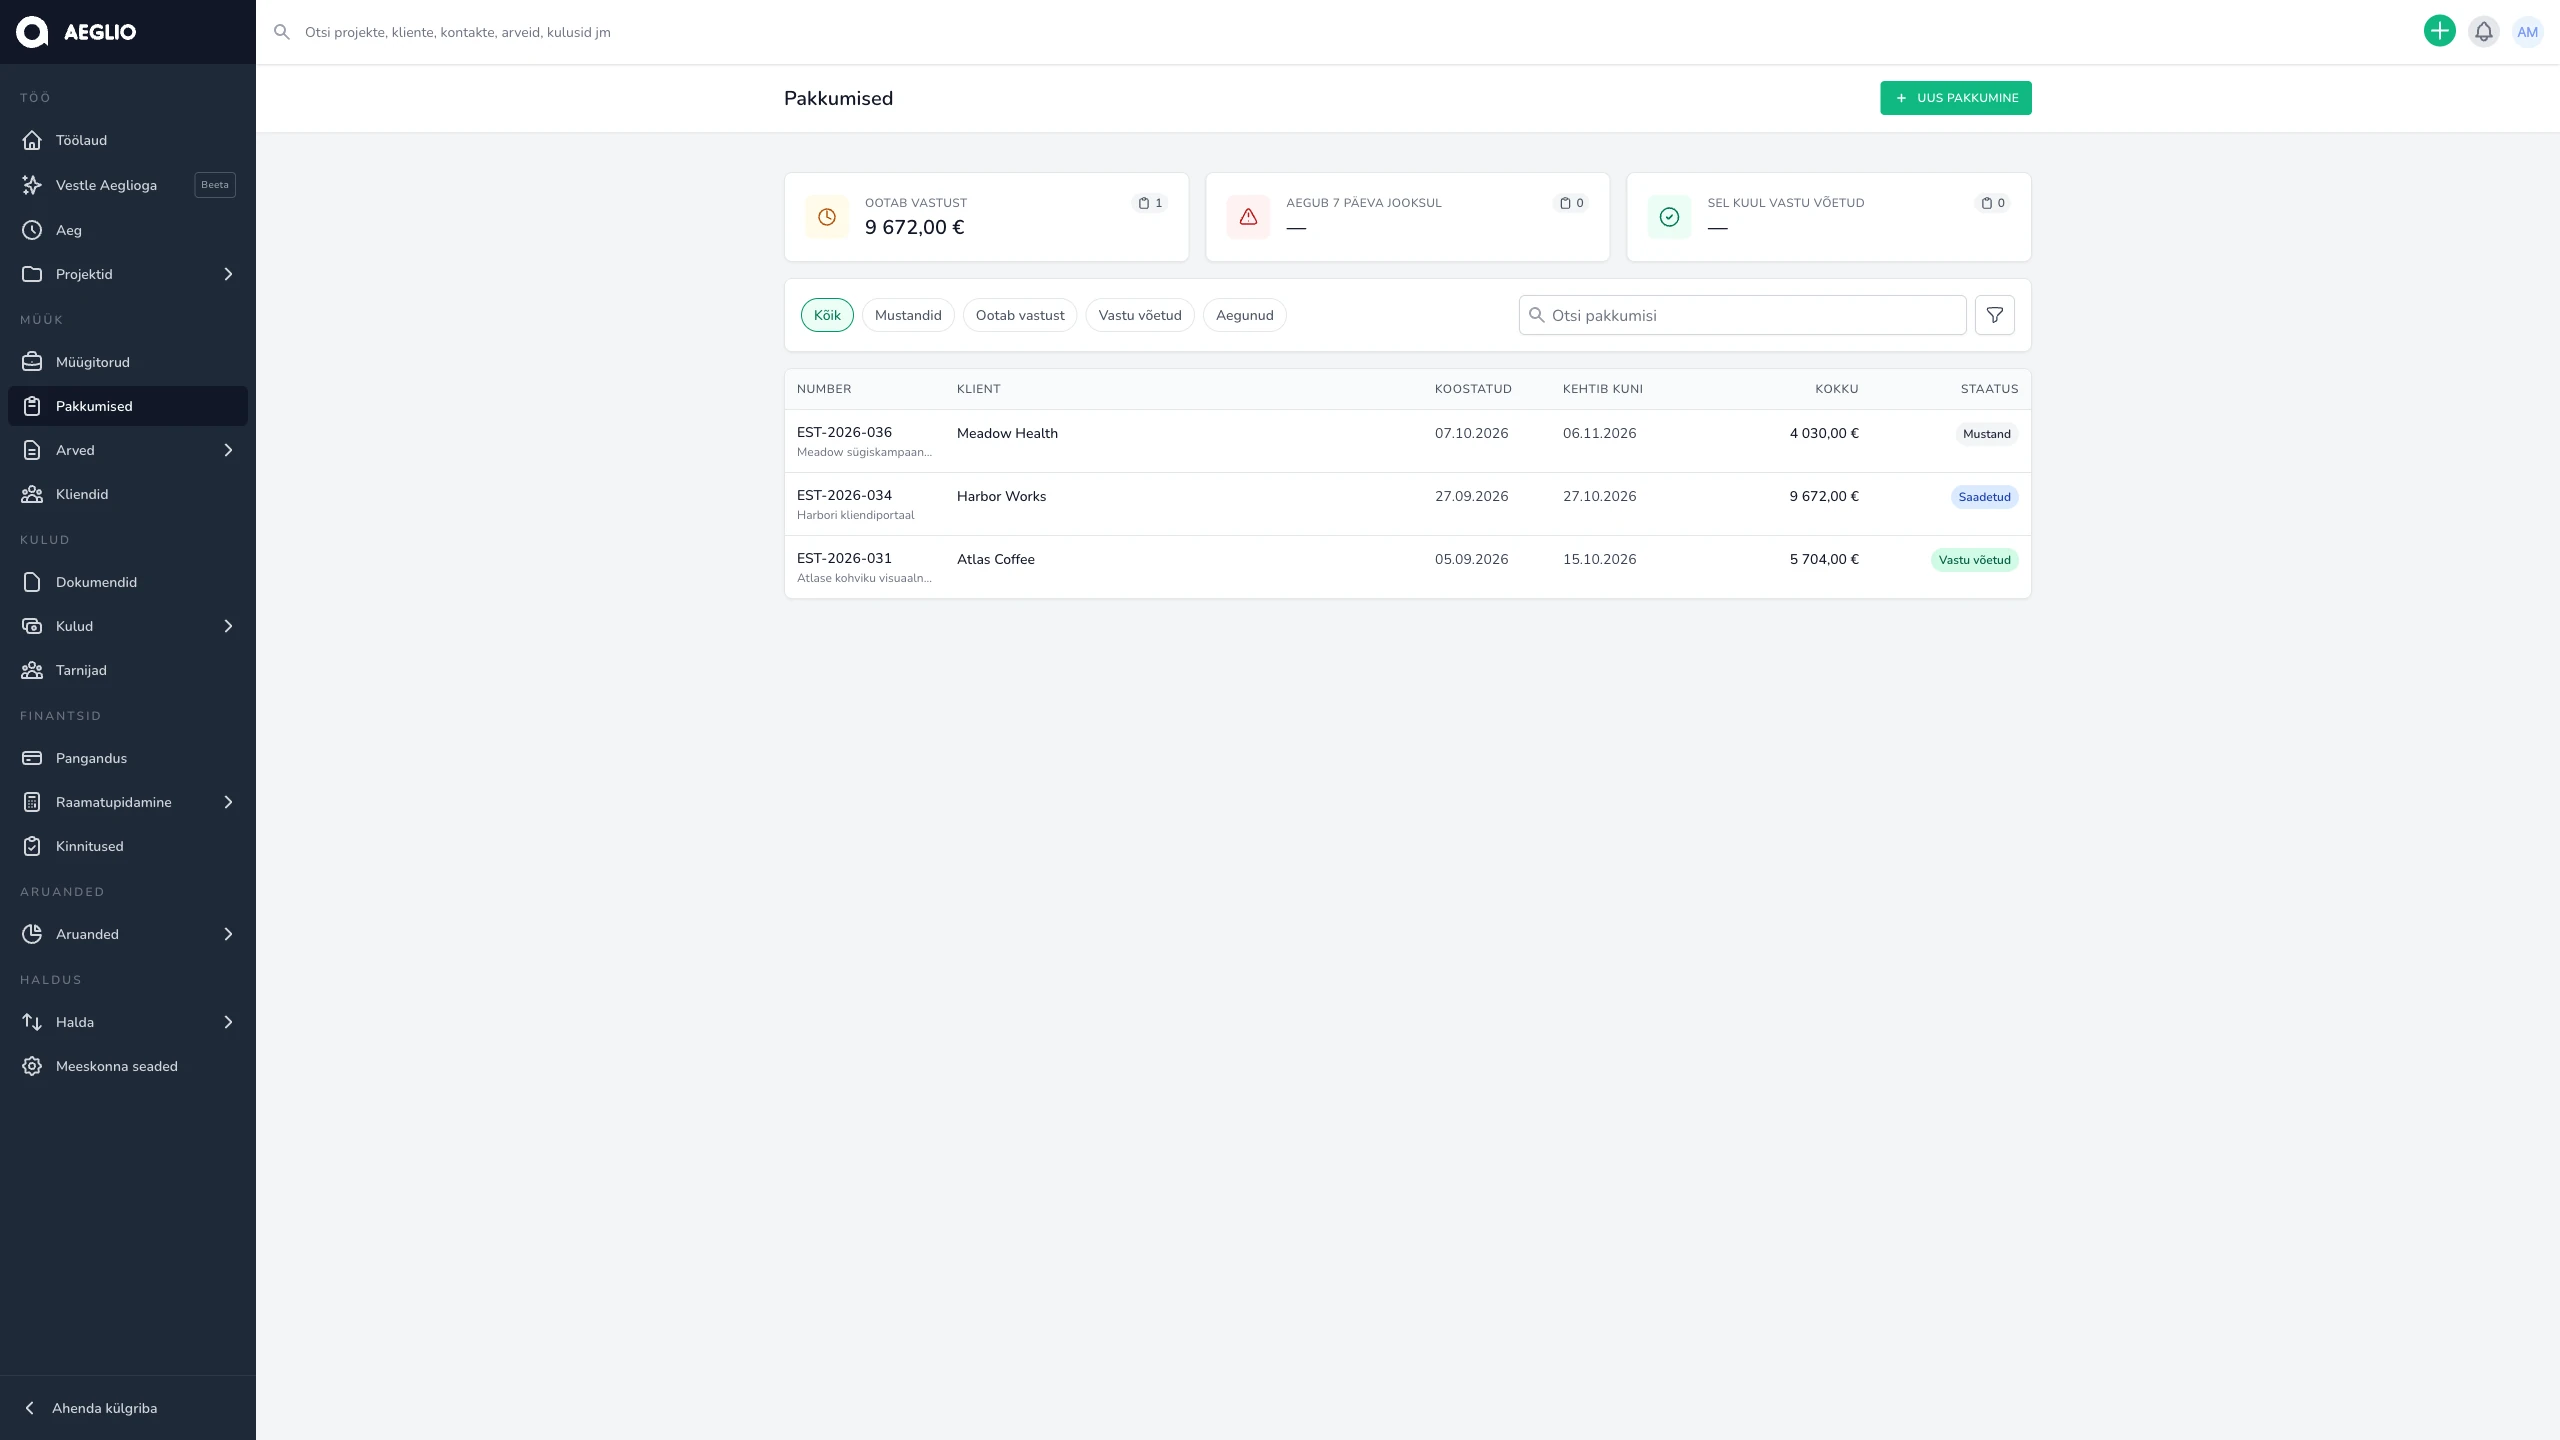Select the Kinnitused clipboard-check icon
2560x1440 pixels.
click(x=32, y=846)
